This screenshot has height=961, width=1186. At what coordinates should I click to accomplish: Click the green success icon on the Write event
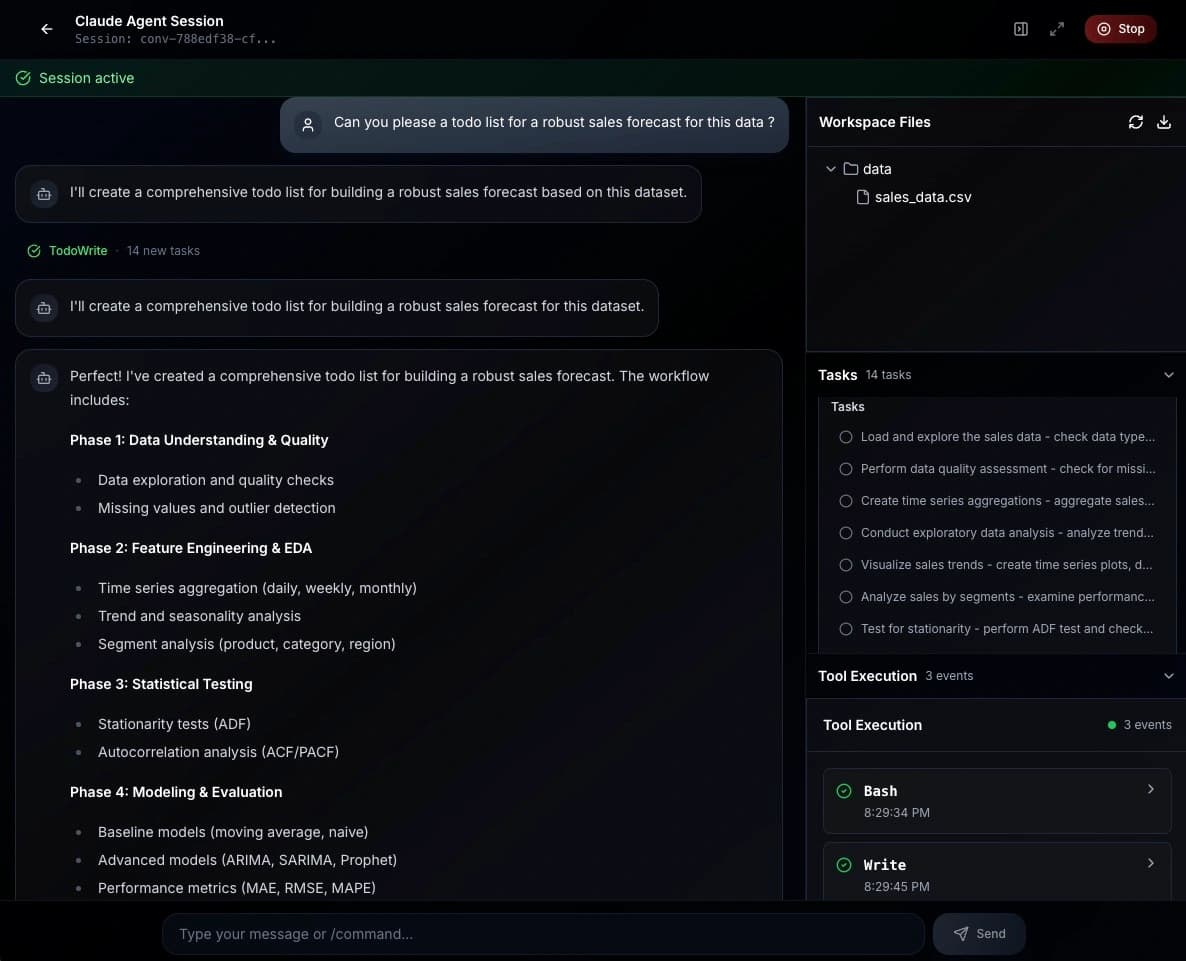click(x=845, y=864)
